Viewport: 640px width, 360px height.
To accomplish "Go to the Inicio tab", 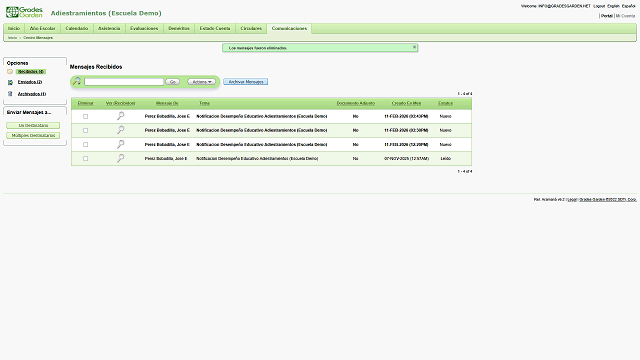I will pyautogui.click(x=14, y=28).
